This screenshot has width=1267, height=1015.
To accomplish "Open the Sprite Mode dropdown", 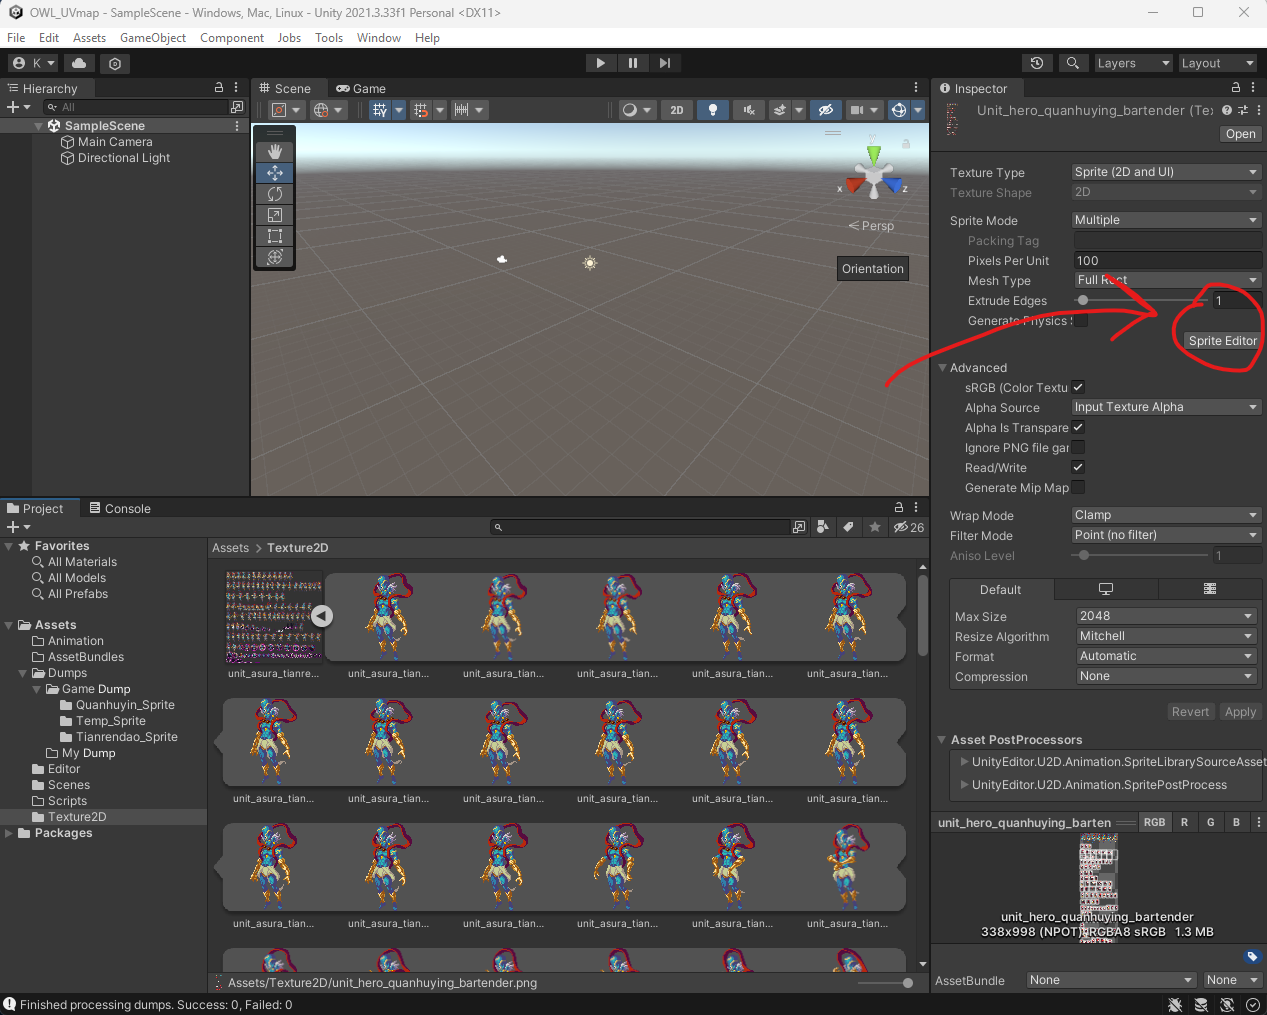I will [1165, 219].
